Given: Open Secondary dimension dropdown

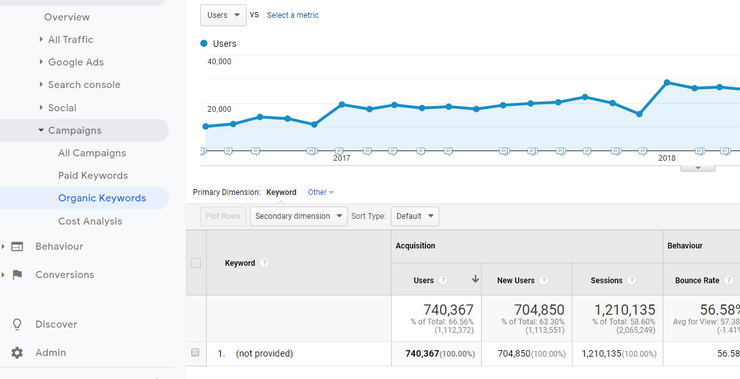Looking at the screenshot, I should [298, 216].
